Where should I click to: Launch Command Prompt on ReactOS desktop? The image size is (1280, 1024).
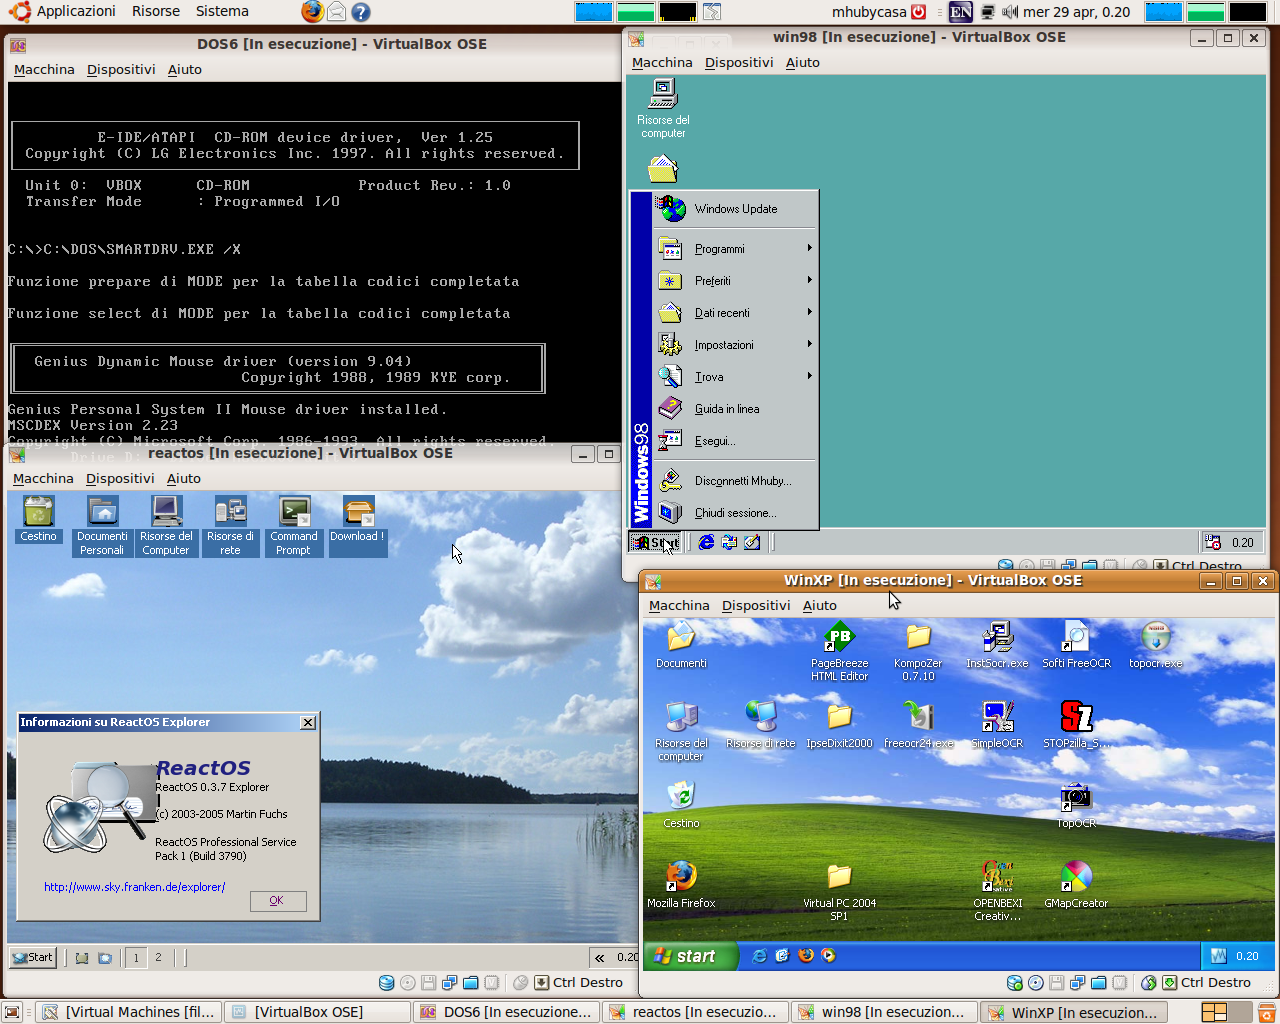tap(294, 526)
